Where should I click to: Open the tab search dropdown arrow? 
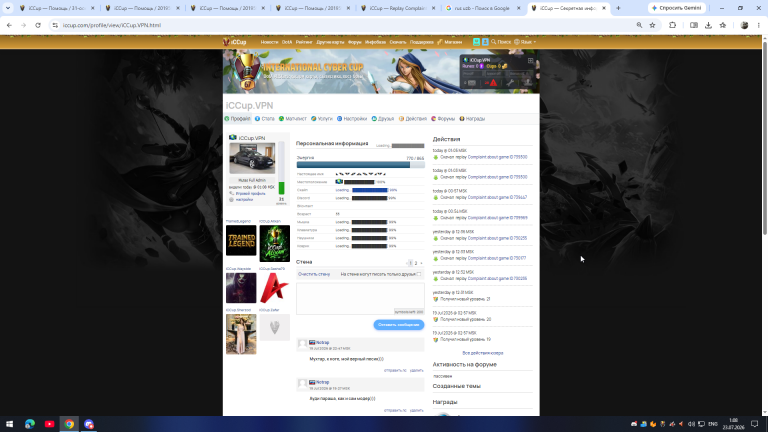8,8
